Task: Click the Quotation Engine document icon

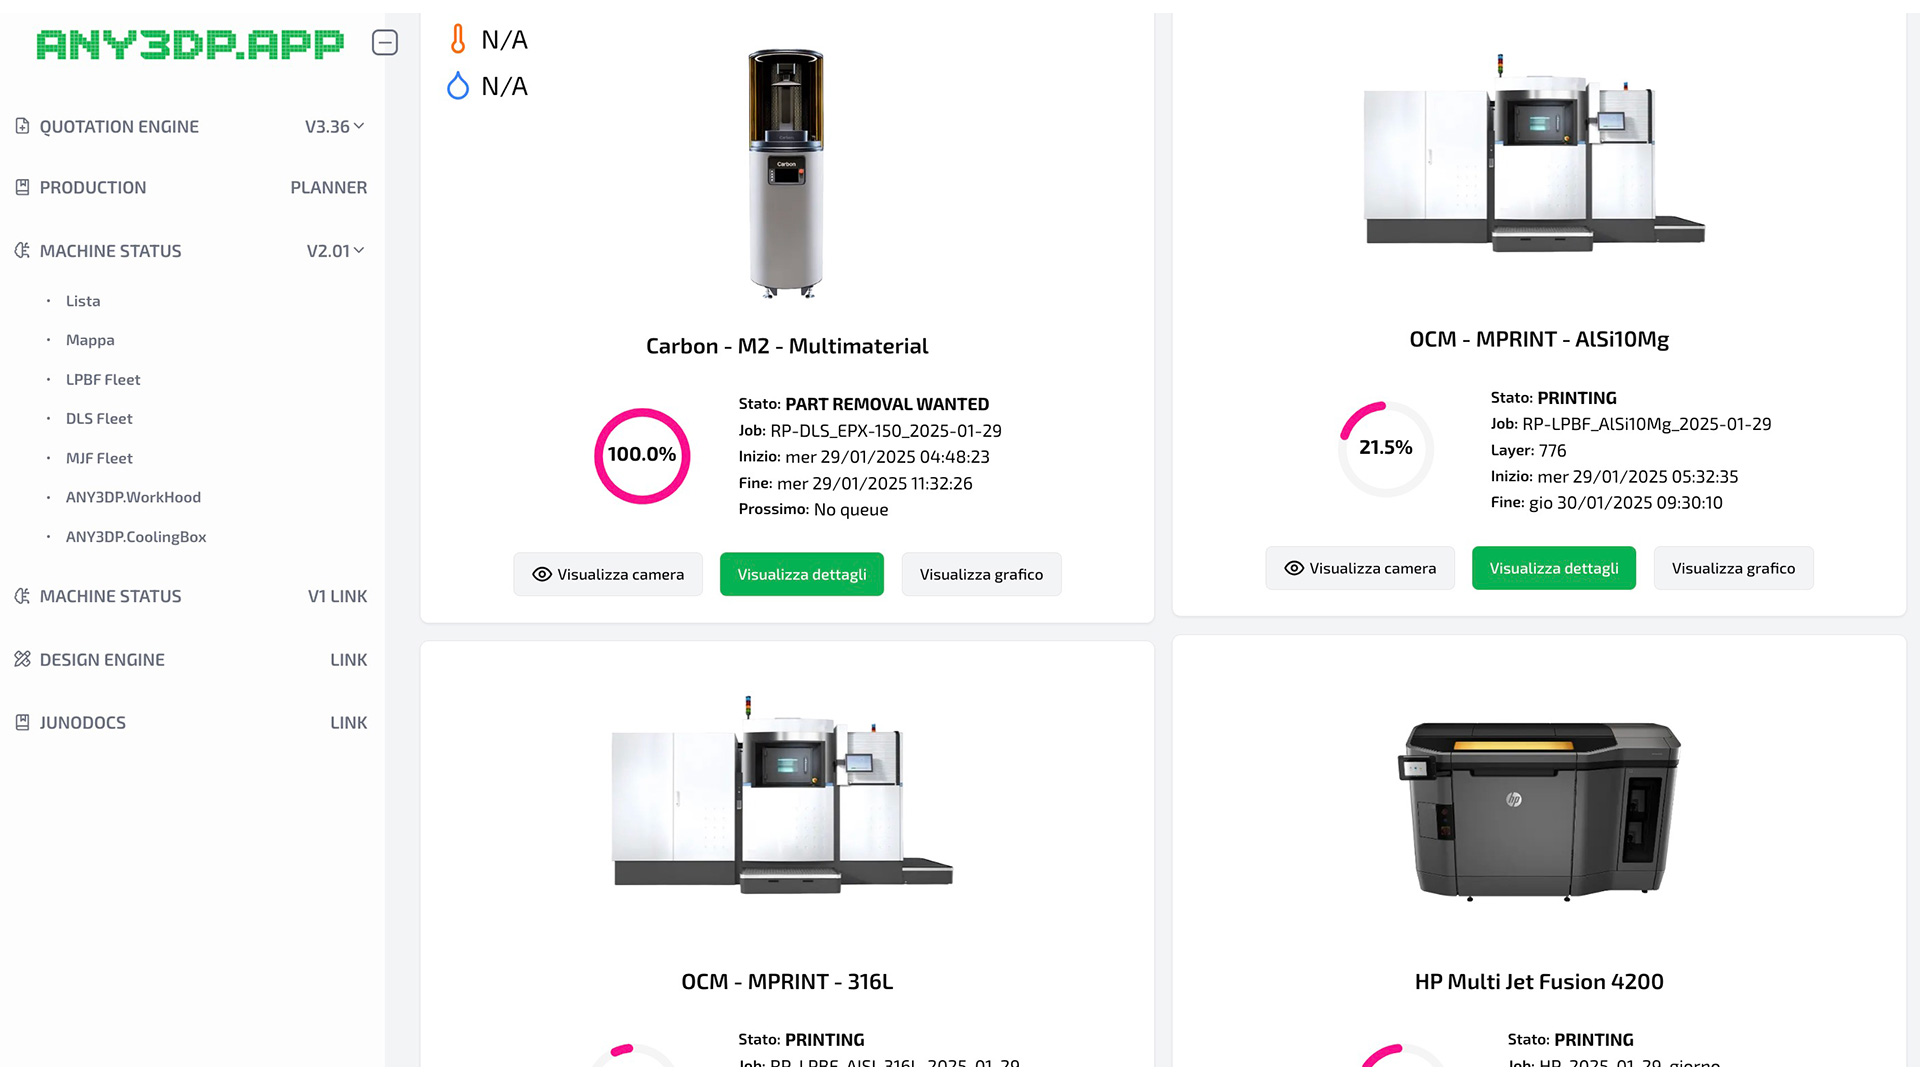Action: click(x=22, y=126)
